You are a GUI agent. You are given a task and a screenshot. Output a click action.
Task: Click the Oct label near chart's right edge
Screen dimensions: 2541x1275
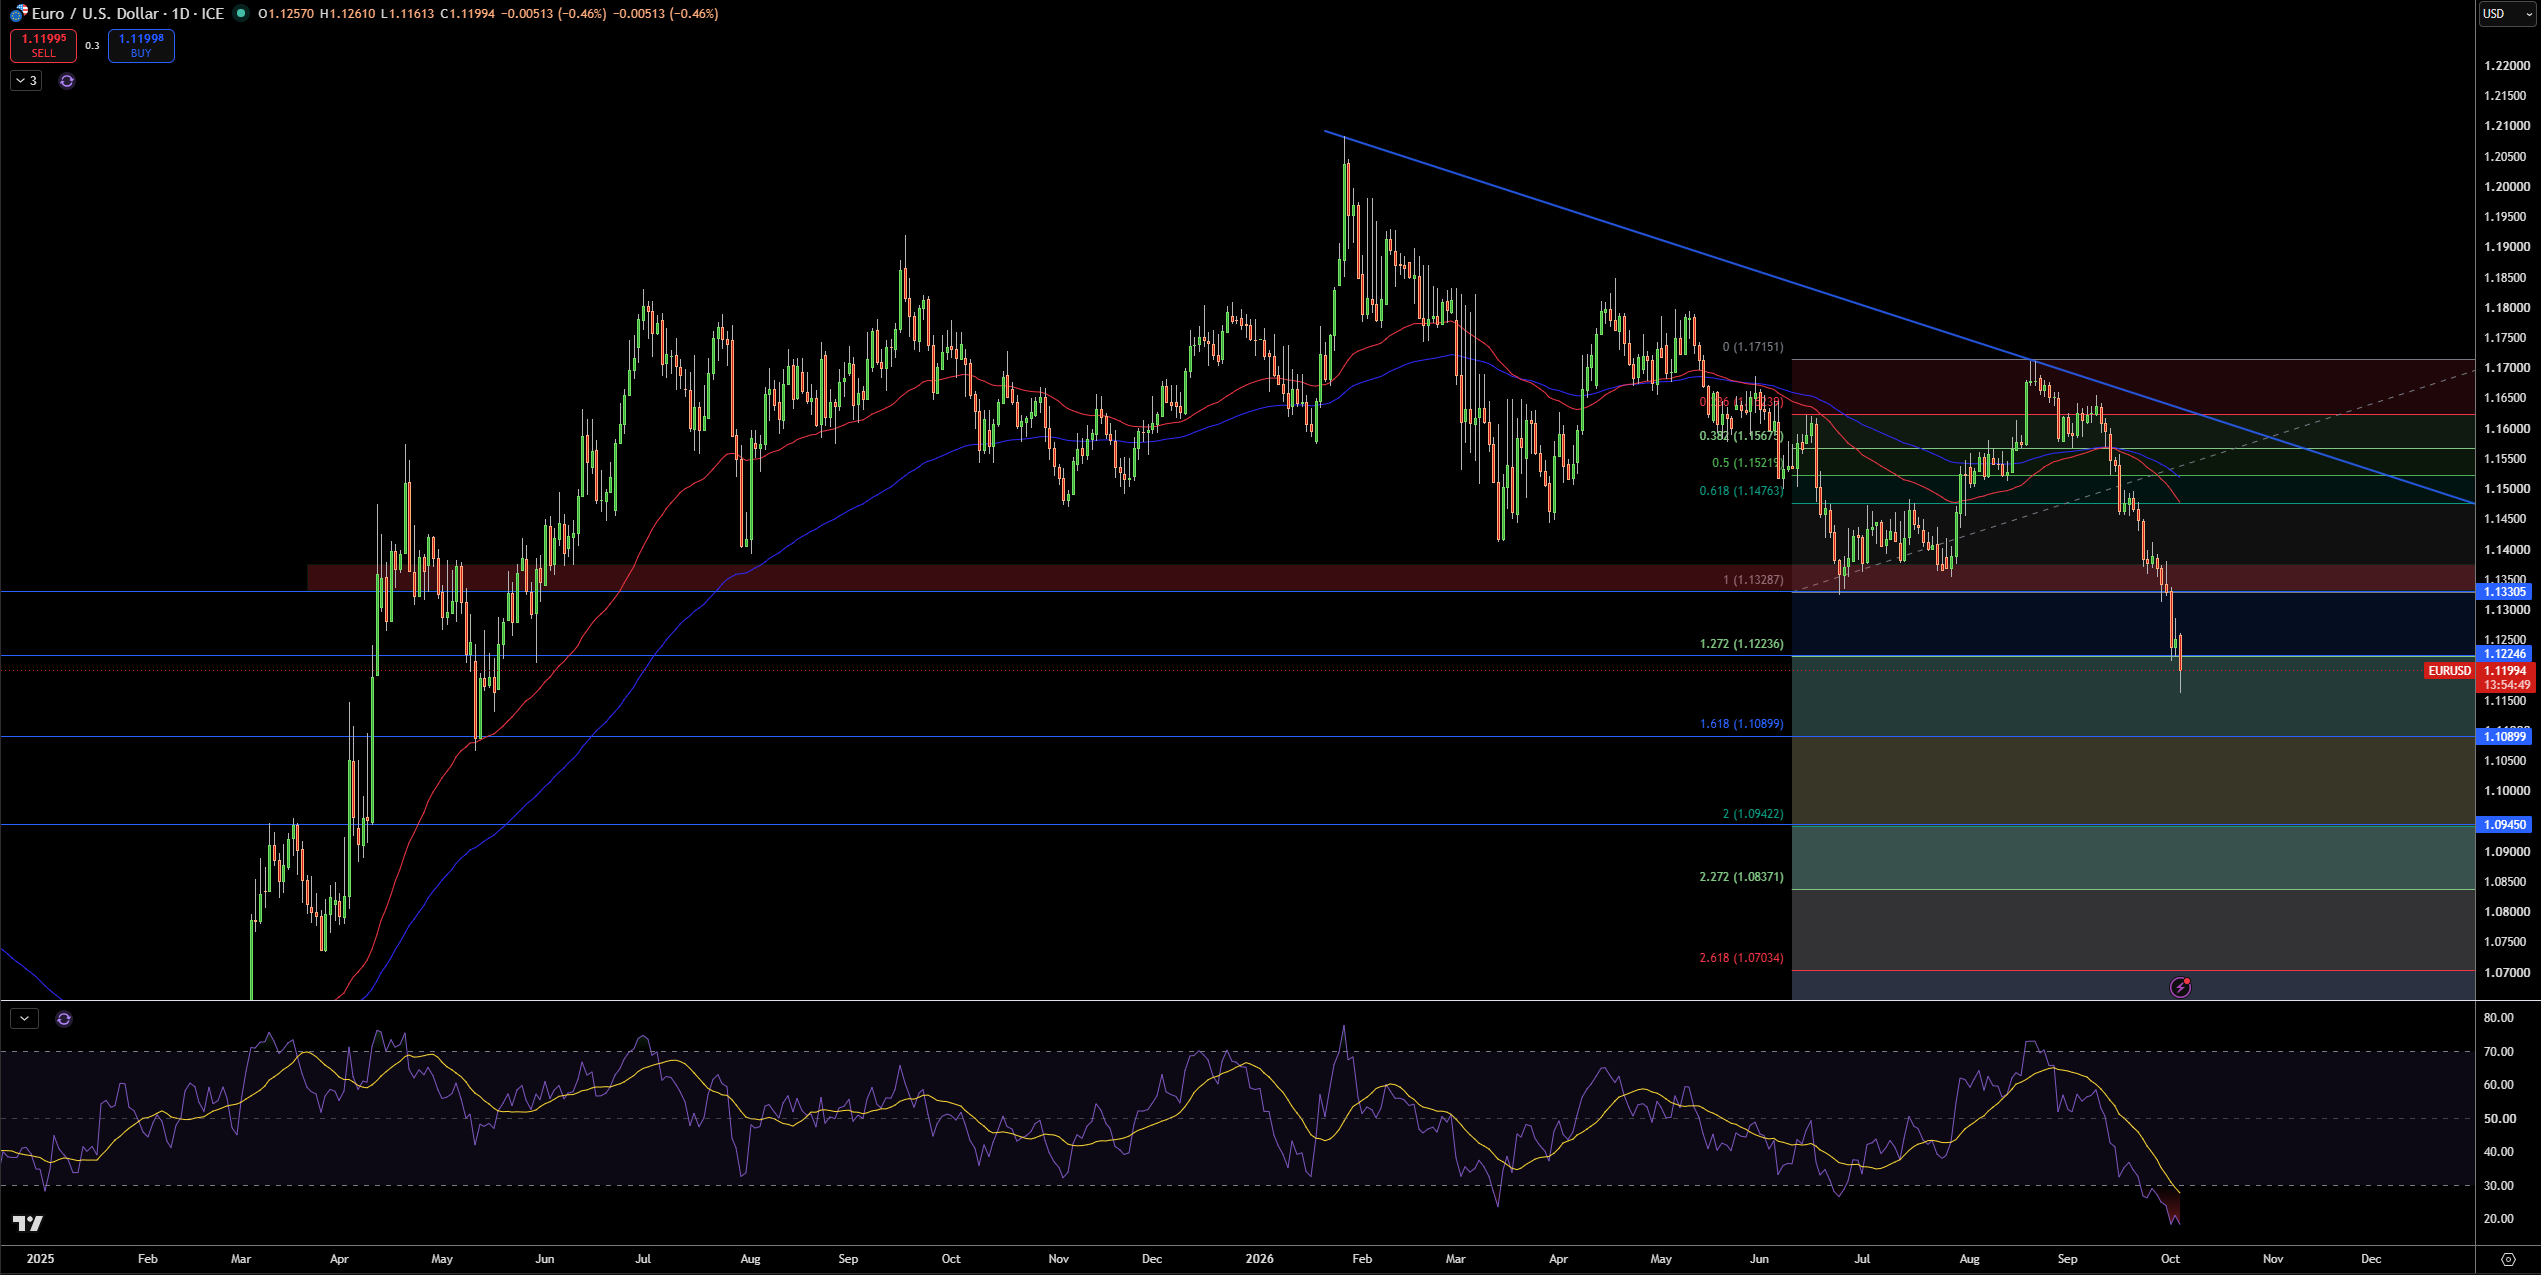[x=2170, y=1259]
